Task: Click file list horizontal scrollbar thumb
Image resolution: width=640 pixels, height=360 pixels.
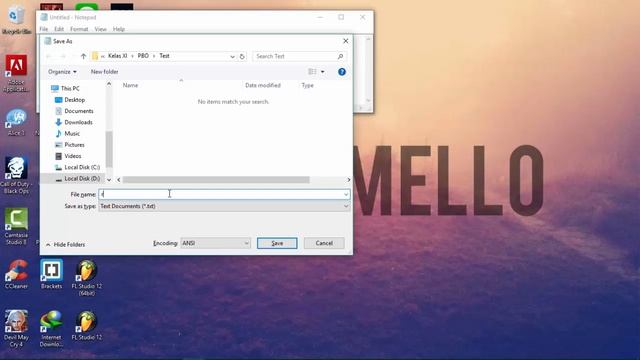Action: [x=216, y=180]
